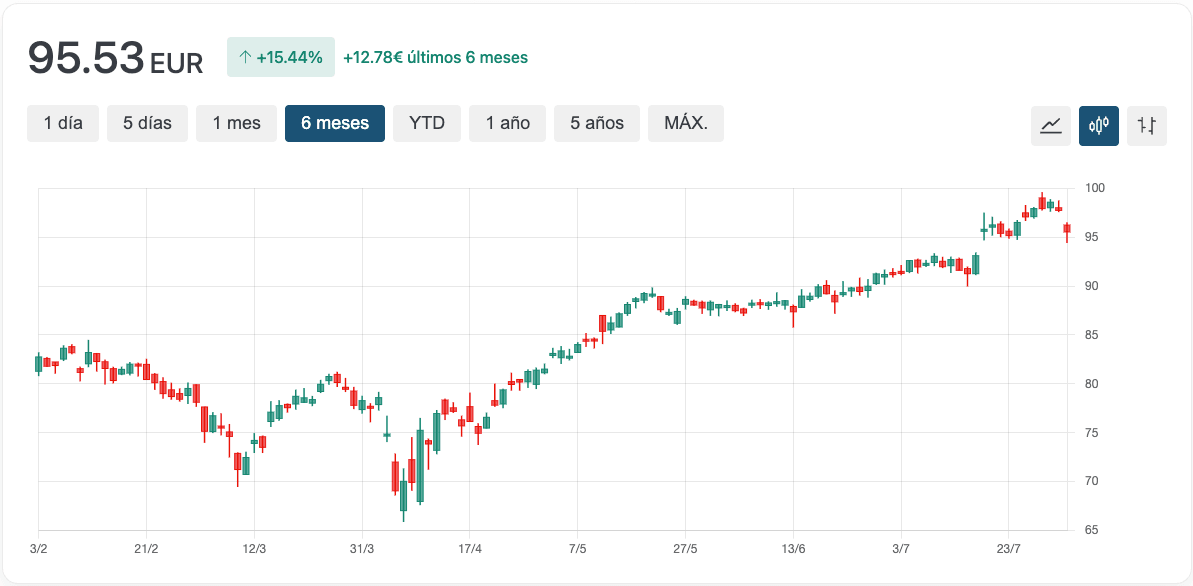Select the candlestick chart icon
Viewport: 1193px width, 586px height.
[x=1098, y=126]
